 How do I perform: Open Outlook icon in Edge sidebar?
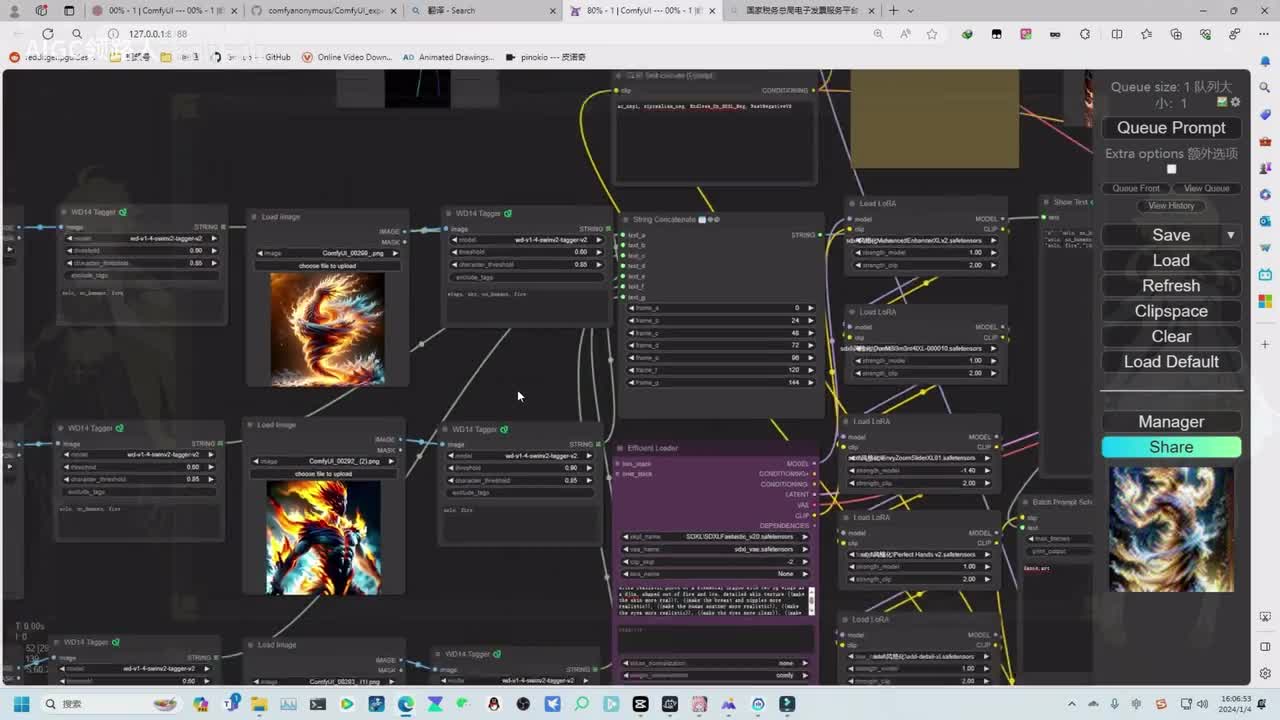pos(1265,221)
